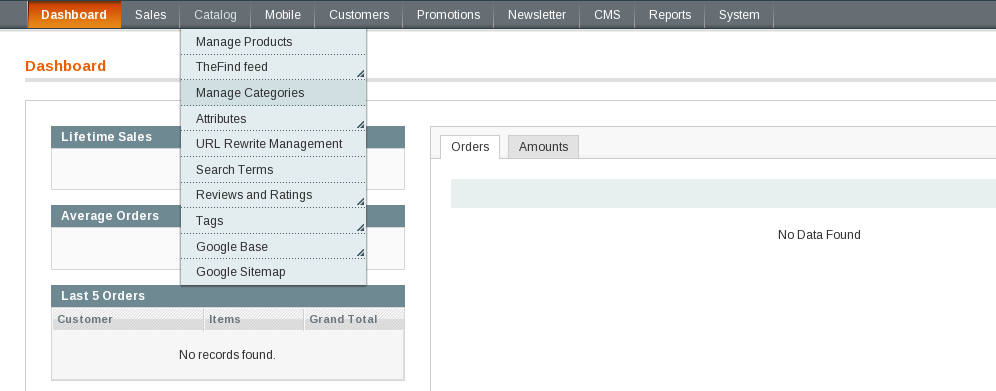Expand the Tags submenu arrow
The image size is (996, 391).
click(360, 227)
